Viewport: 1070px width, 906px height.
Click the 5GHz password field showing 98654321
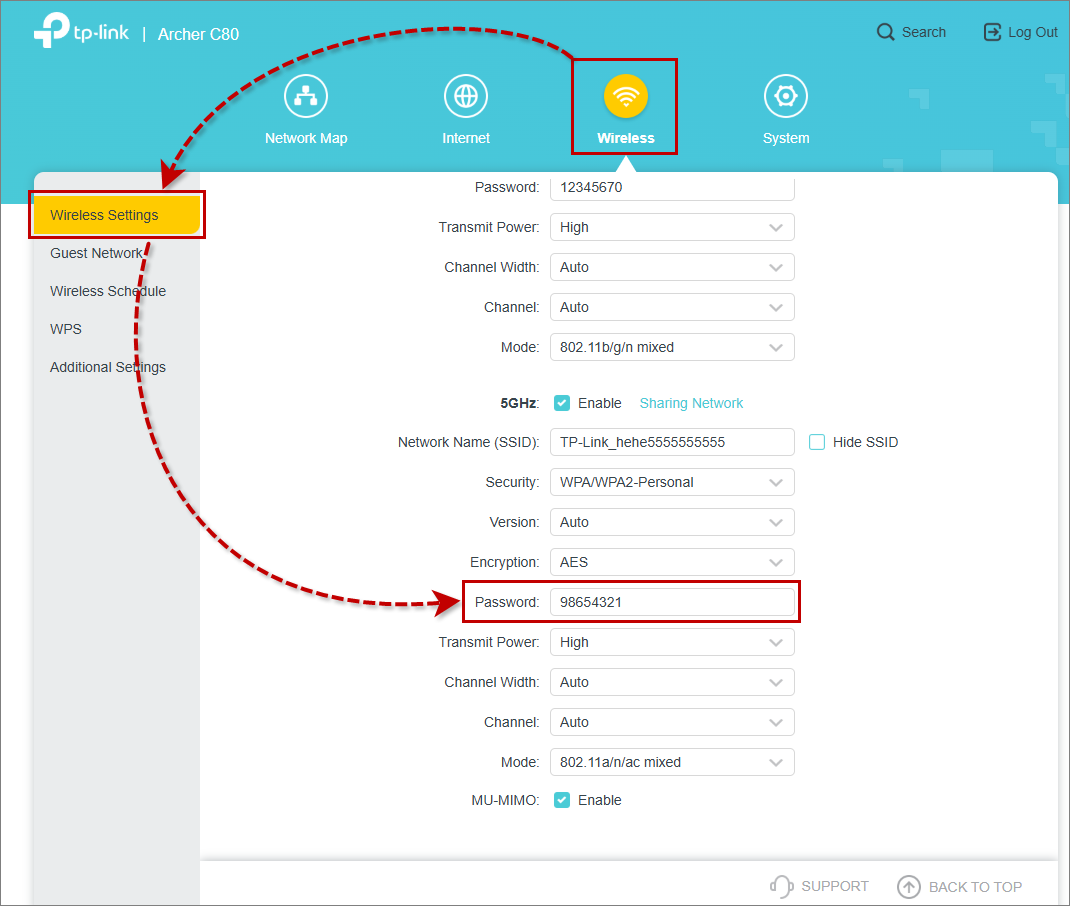(x=672, y=602)
